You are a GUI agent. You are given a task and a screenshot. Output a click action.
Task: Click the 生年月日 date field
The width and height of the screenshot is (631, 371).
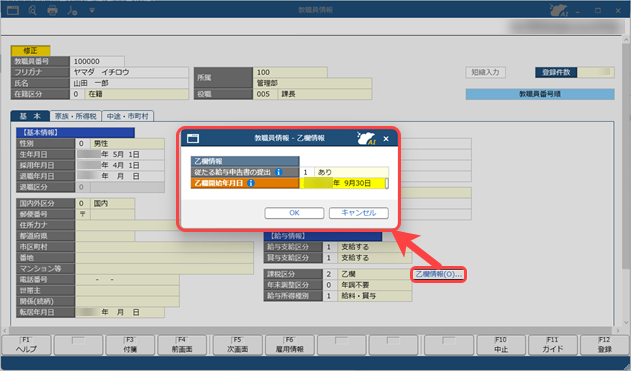[x=120, y=154]
